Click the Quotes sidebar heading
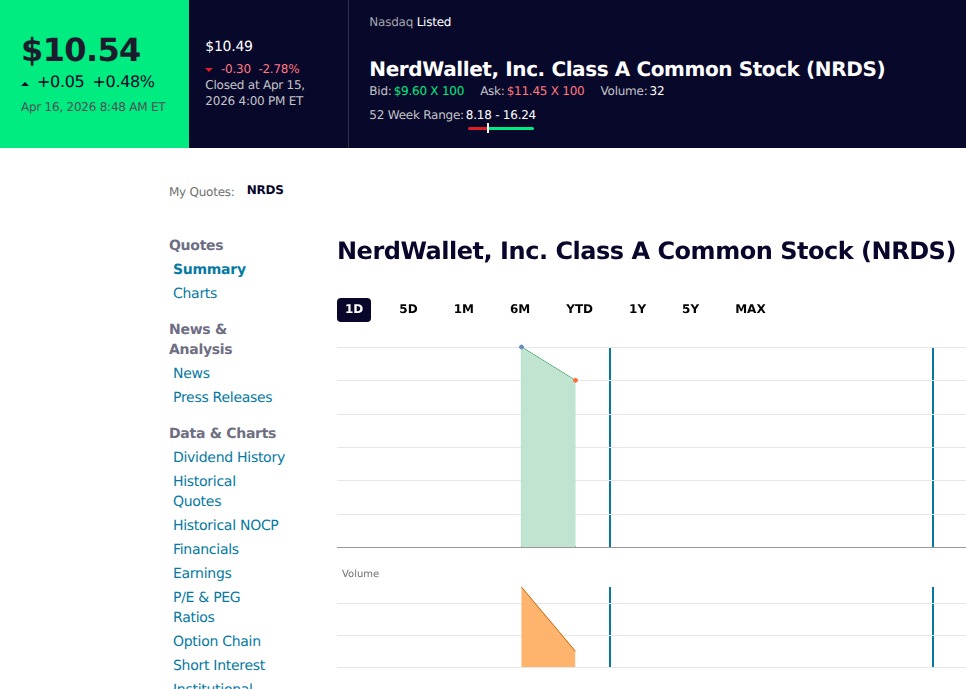966x689 pixels. pyautogui.click(x=196, y=245)
